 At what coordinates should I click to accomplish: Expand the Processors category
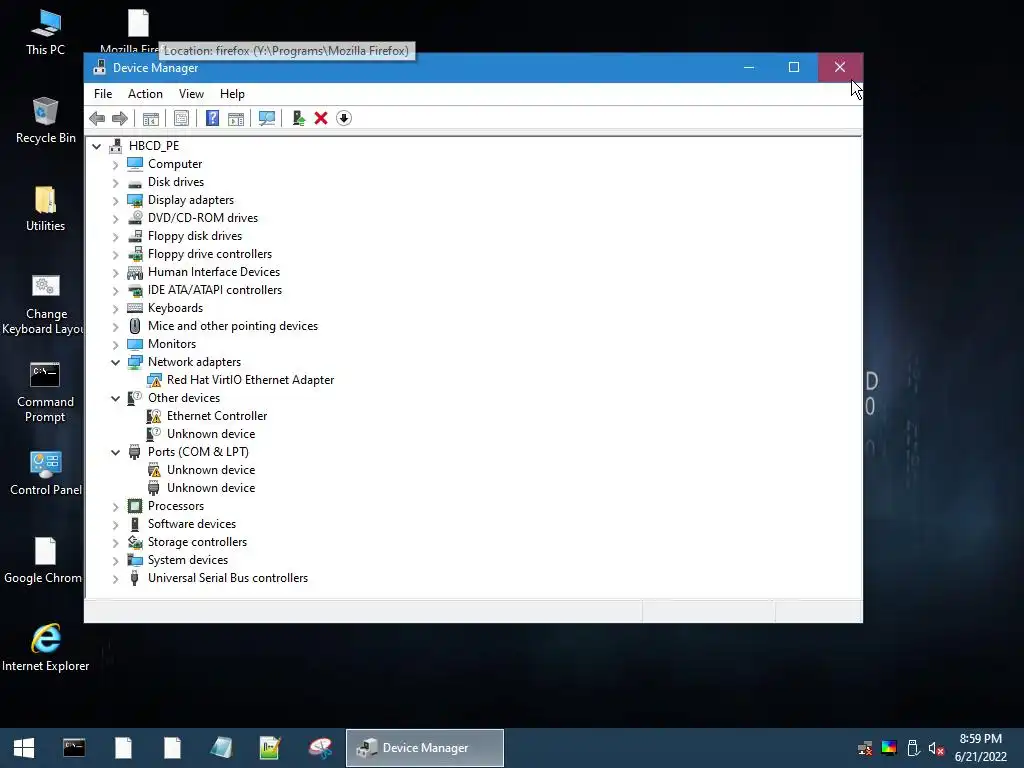point(116,507)
